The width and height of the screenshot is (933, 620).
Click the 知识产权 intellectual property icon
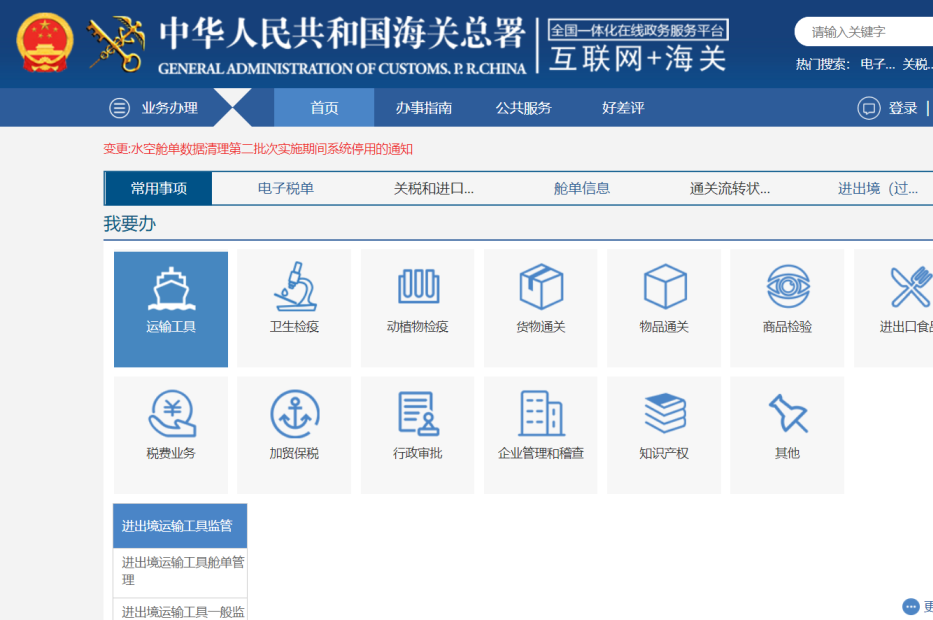pyautogui.click(x=663, y=434)
